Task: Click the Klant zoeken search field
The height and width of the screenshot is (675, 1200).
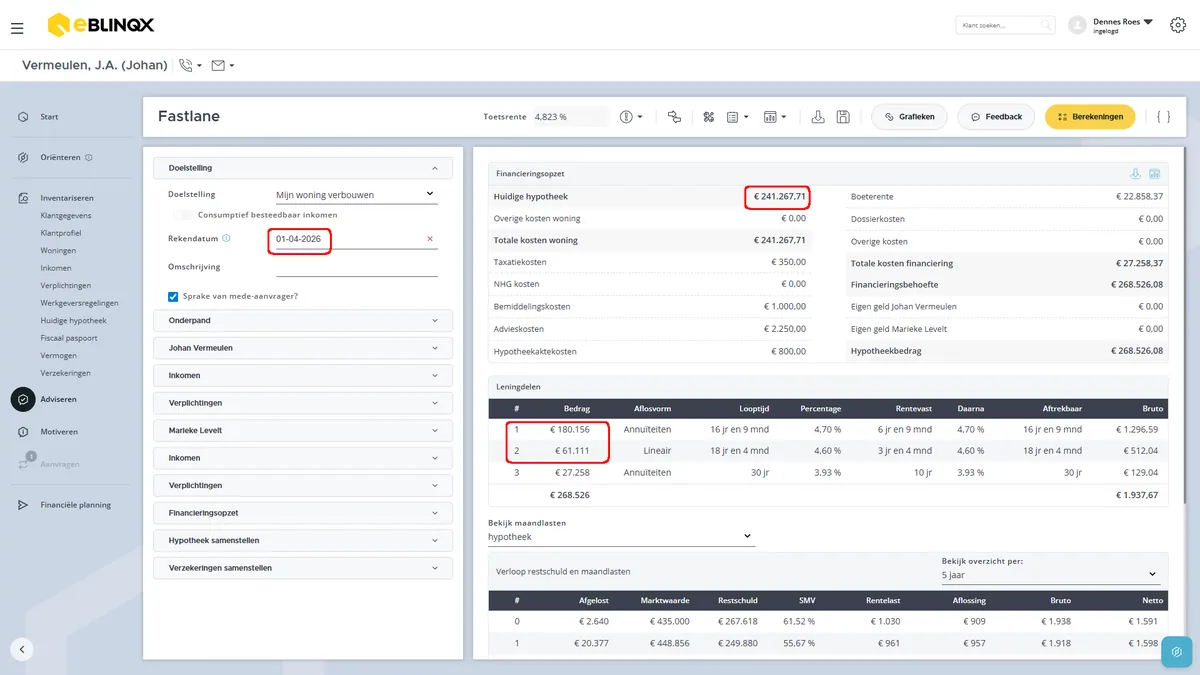Action: click(1005, 25)
